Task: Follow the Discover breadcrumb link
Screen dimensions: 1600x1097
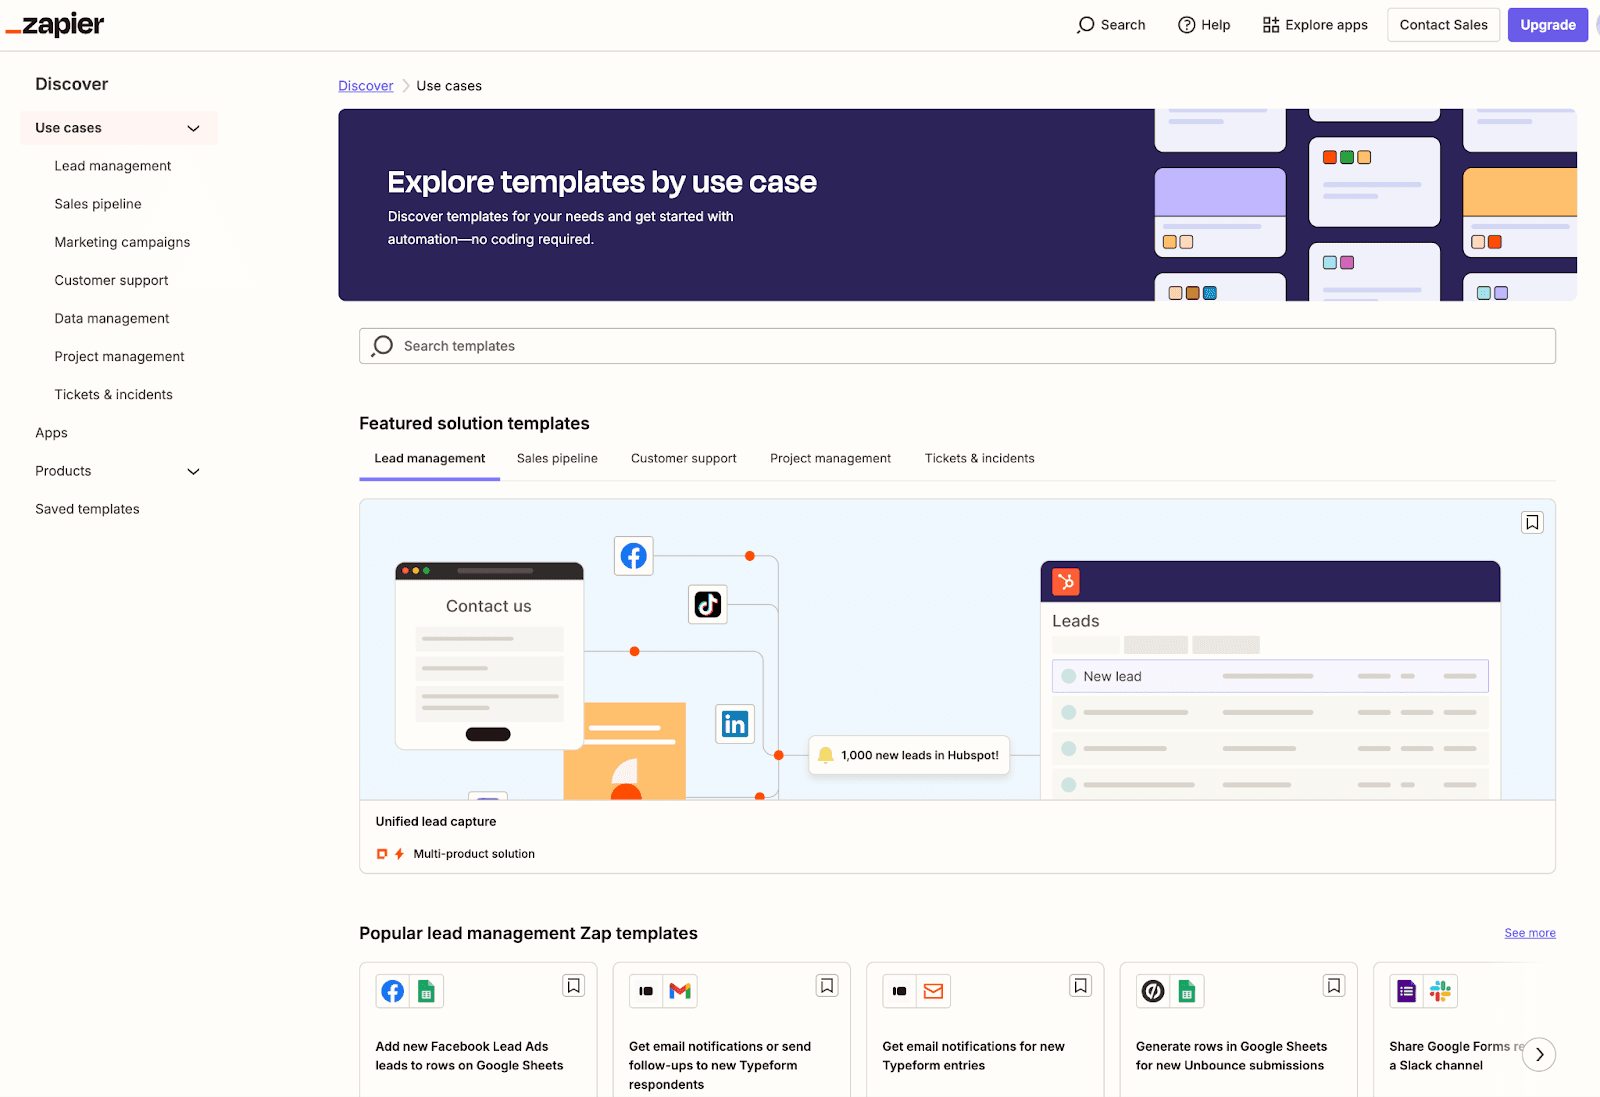Action: [x=366, y=86]
